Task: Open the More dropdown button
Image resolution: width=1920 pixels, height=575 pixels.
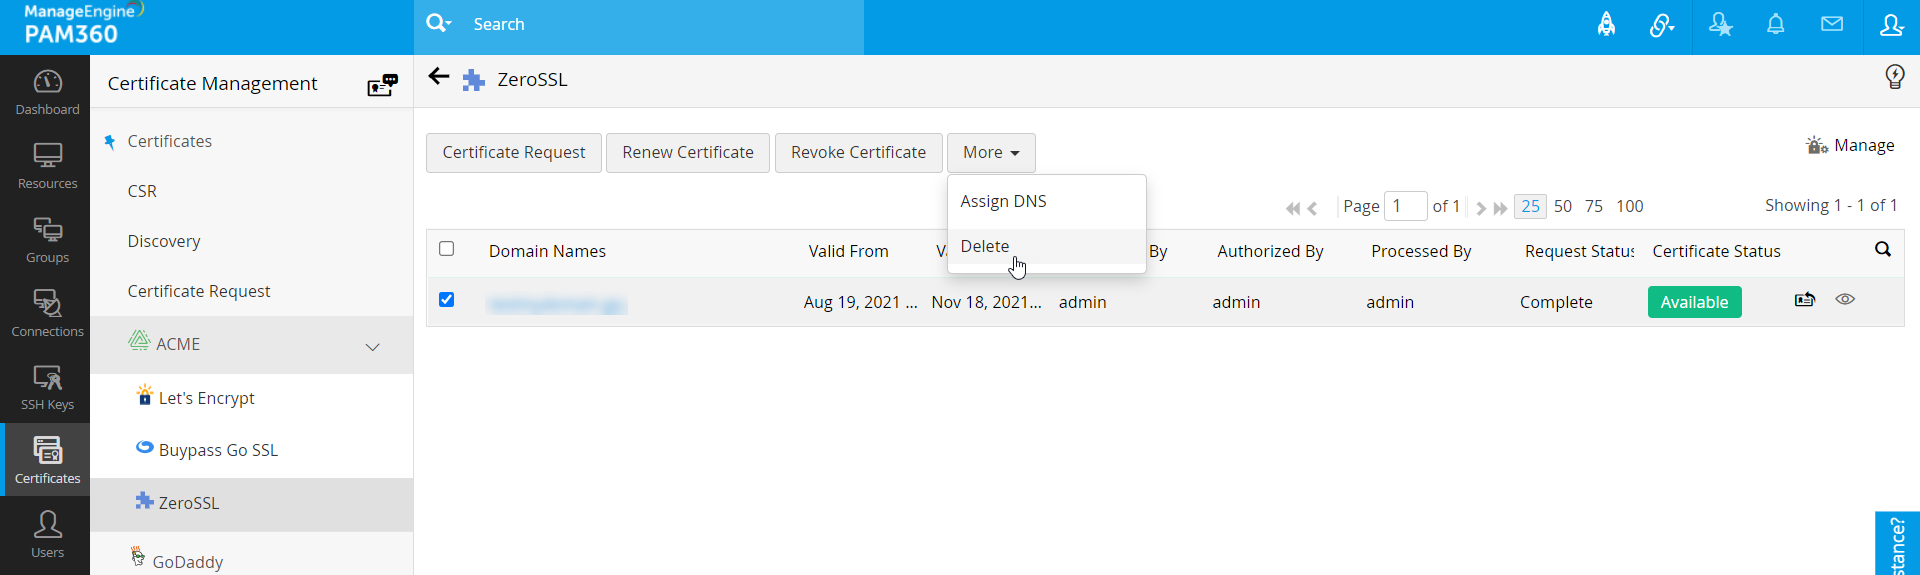Action: point(991,152)
